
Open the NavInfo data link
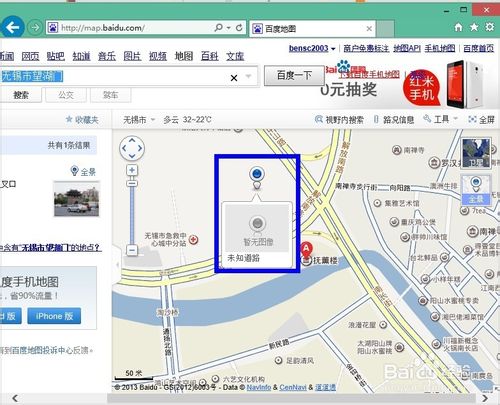pos(259,387)
